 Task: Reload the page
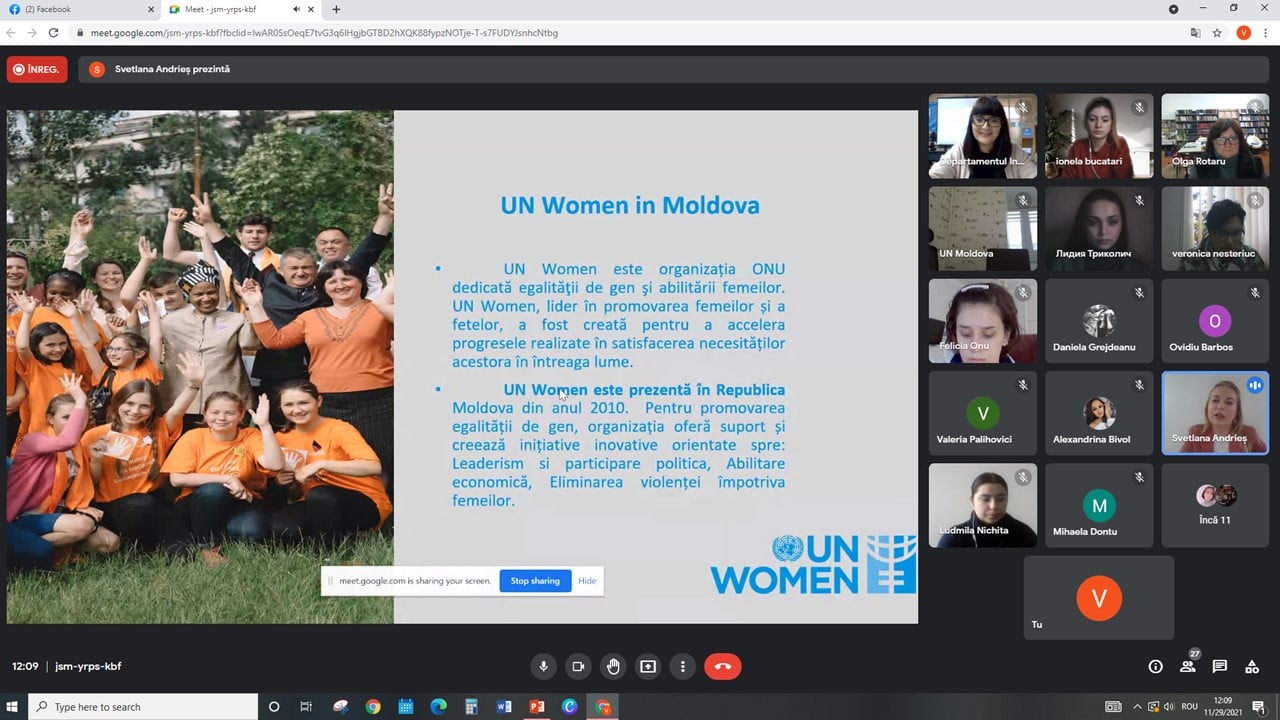(x=54, y=32)
